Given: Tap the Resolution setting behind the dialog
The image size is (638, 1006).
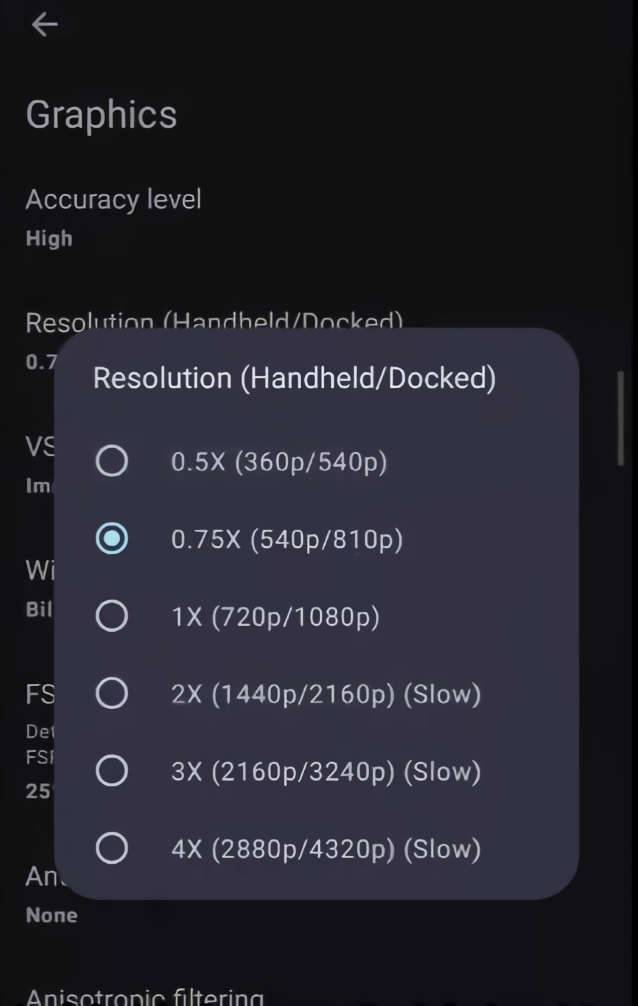Looking at the screenshot, I should [x=214, y=320].
